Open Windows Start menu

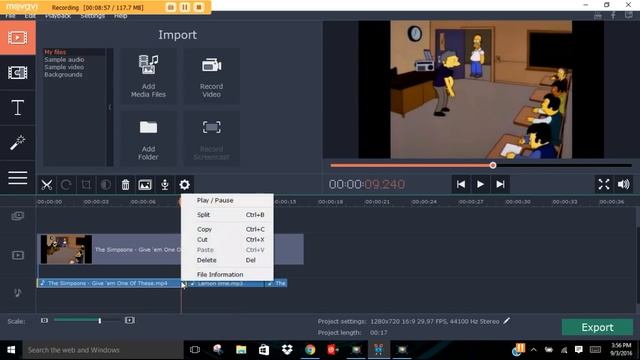pos(11,350)
